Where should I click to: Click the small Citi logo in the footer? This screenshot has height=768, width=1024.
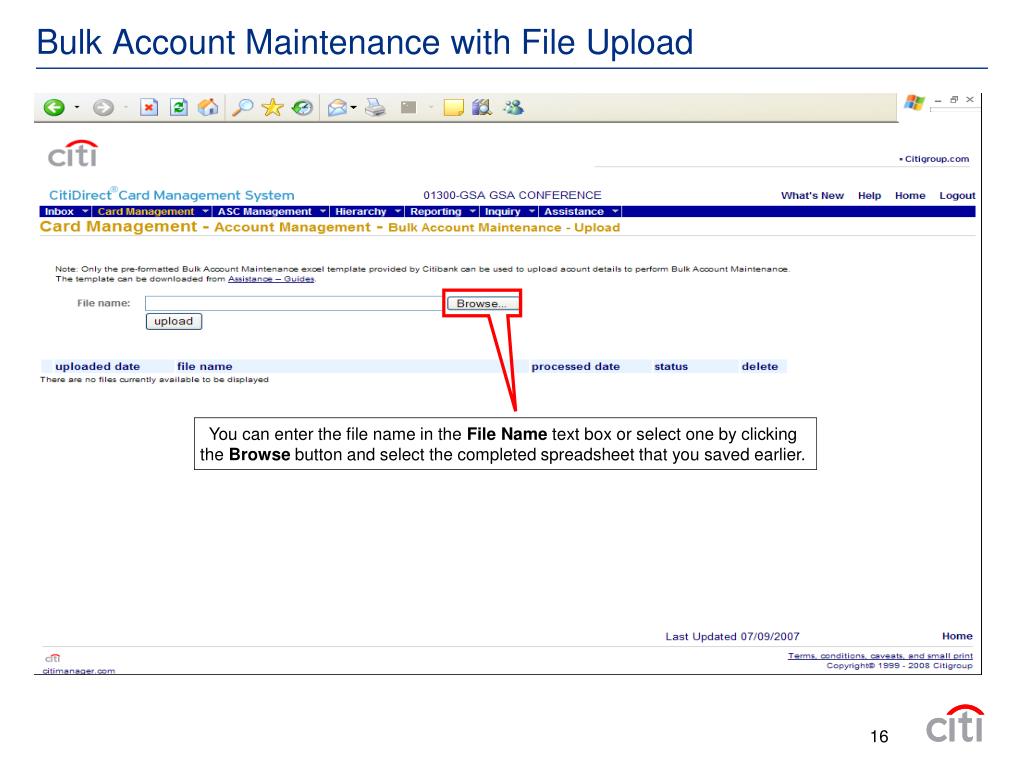(53, 658)
